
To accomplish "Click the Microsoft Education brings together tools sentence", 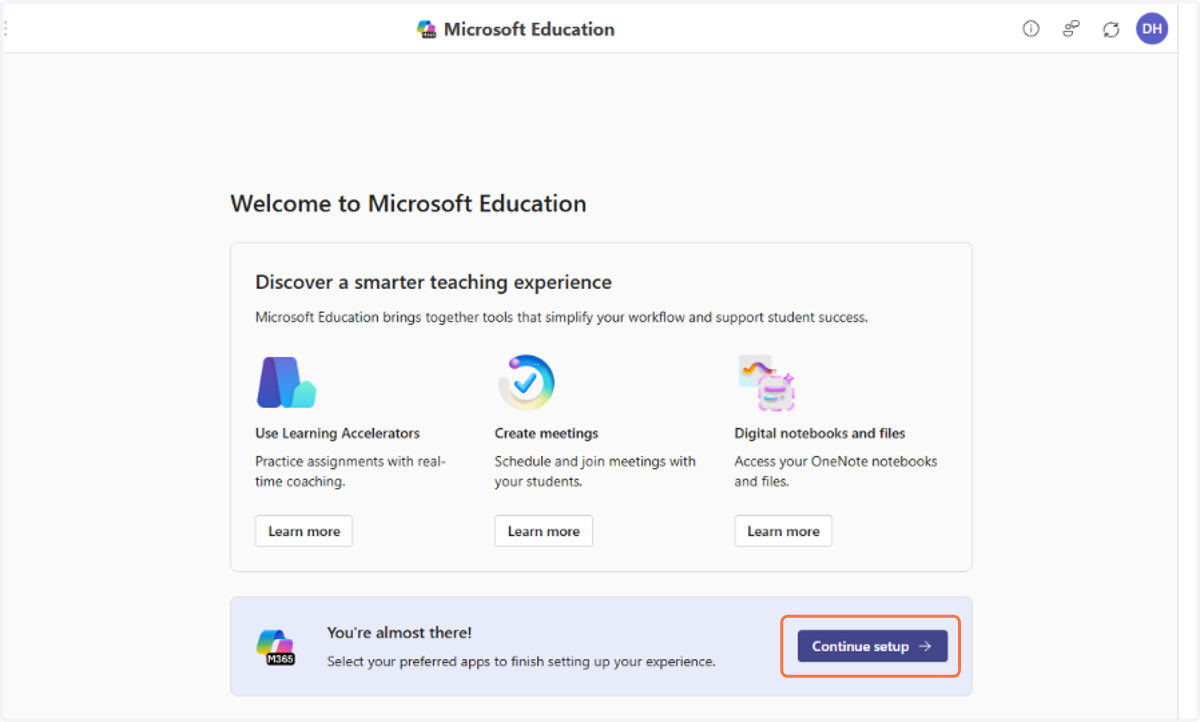I will pos(561,318).
